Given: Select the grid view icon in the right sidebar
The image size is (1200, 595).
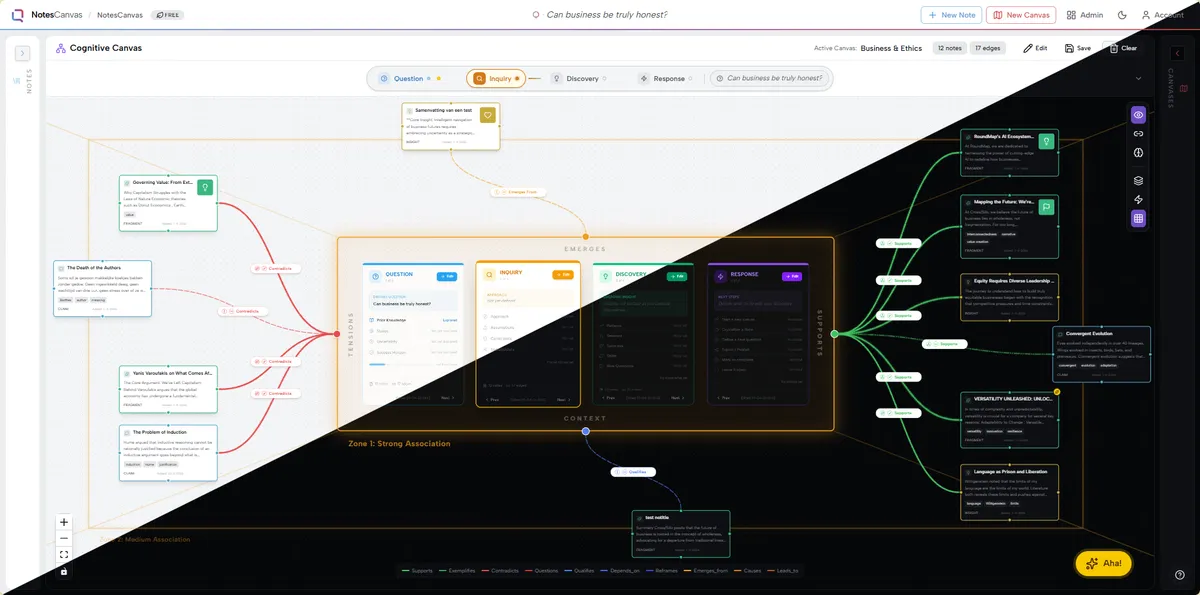Looking at the screenshot, I should click(x=1138, y=218).
